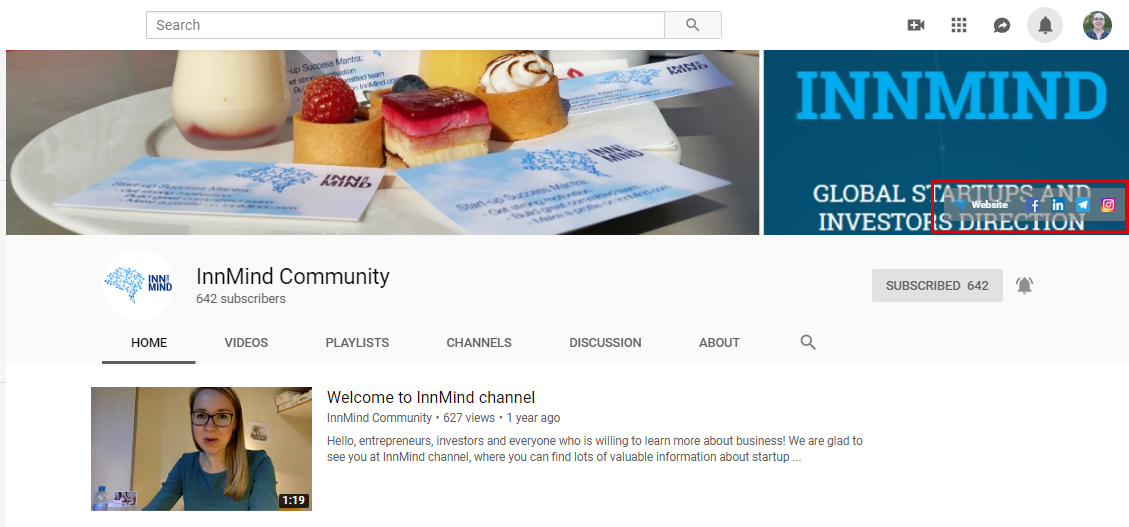The width and height of the screenshot is (1129, 527).
Task: Click the SUBSCRIBED 642 button
Action: [937, 286]
